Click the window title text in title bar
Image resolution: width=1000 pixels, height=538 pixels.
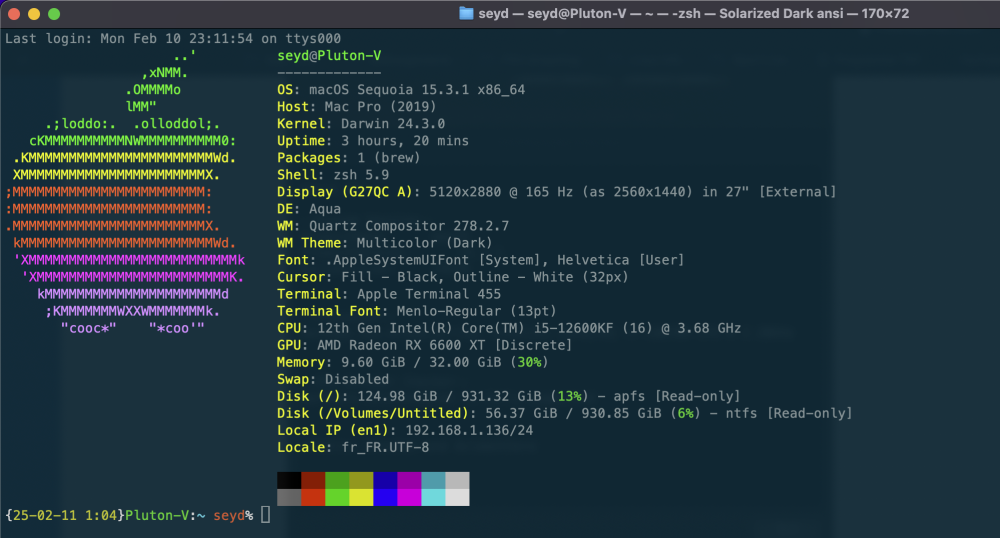[694, 13]
